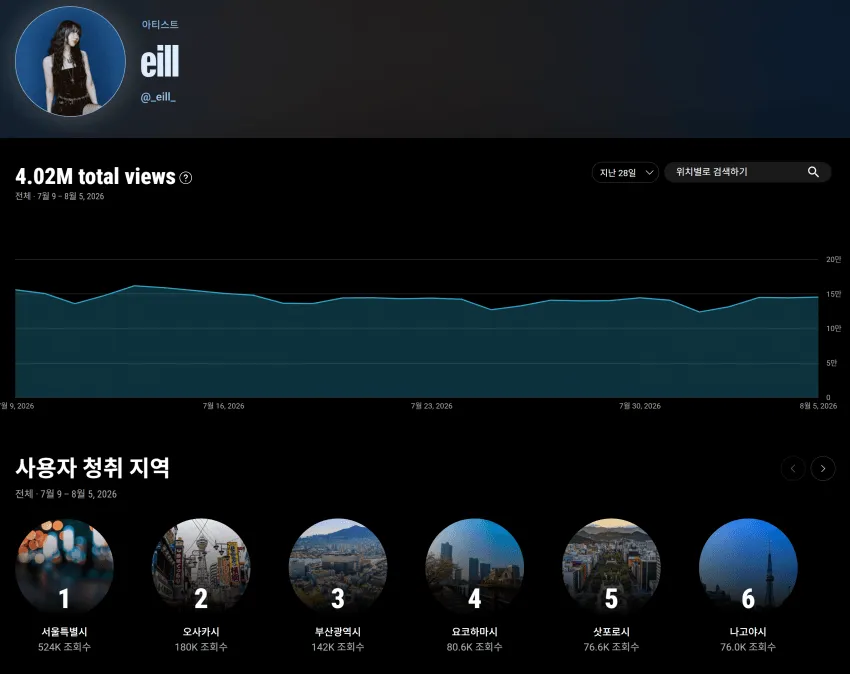Click the 삿포로시 city name
This screenshot has height=674, width=850.
pyautogui.click(x=611, y=632)
